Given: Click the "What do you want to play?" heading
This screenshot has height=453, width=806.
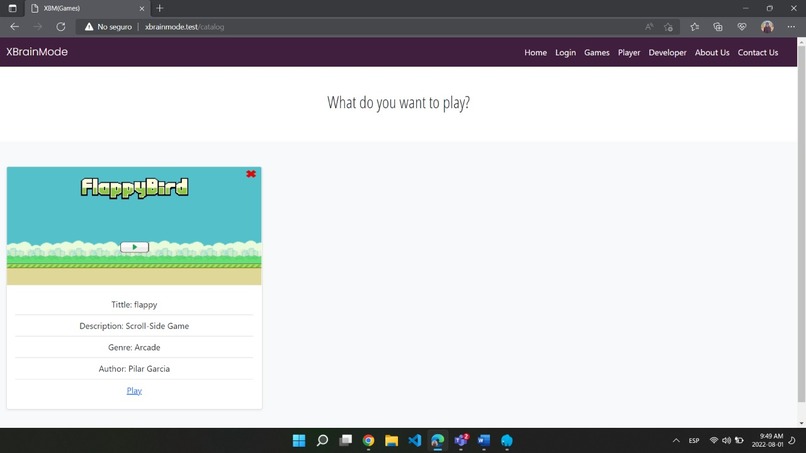Looking at the screenshot, I should (x=398, y=103).
